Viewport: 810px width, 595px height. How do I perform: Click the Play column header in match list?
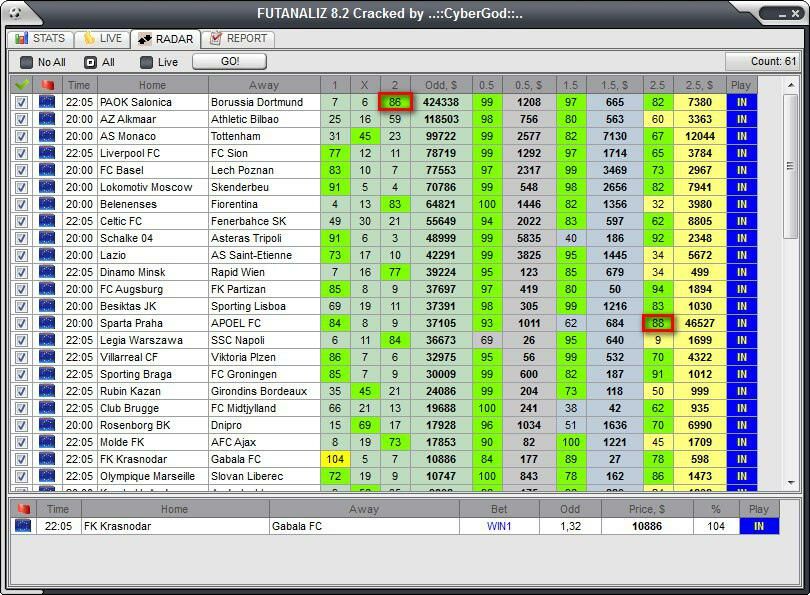click(x=741, y=85)
